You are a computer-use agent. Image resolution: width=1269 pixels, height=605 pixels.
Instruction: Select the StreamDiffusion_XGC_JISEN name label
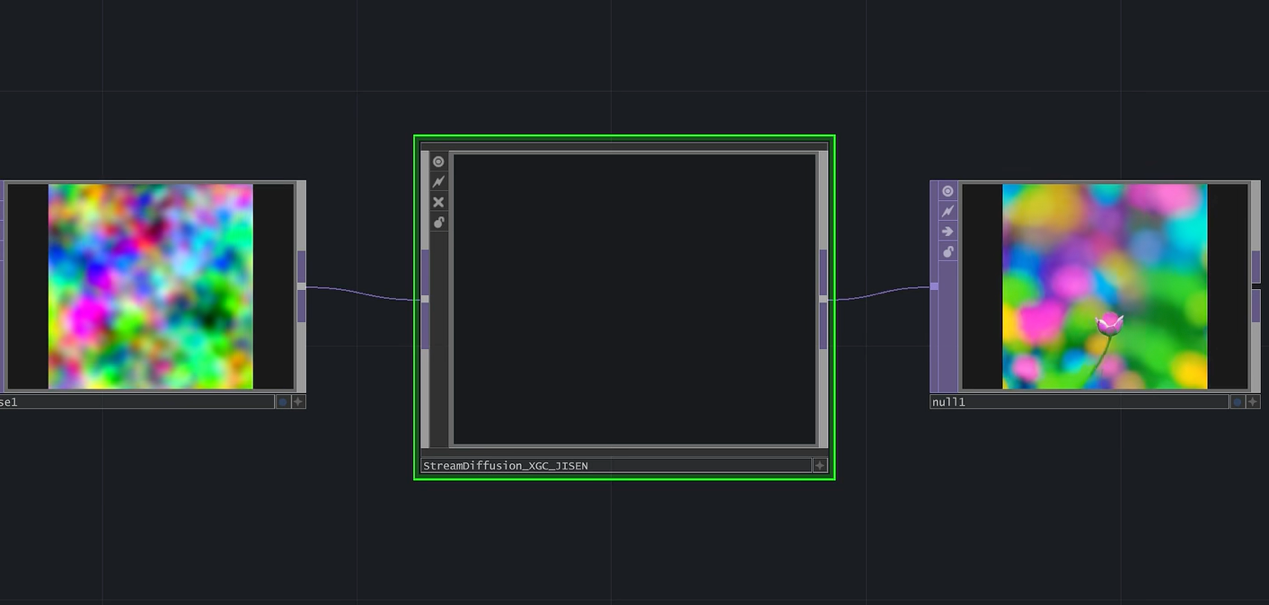[505, 466]
